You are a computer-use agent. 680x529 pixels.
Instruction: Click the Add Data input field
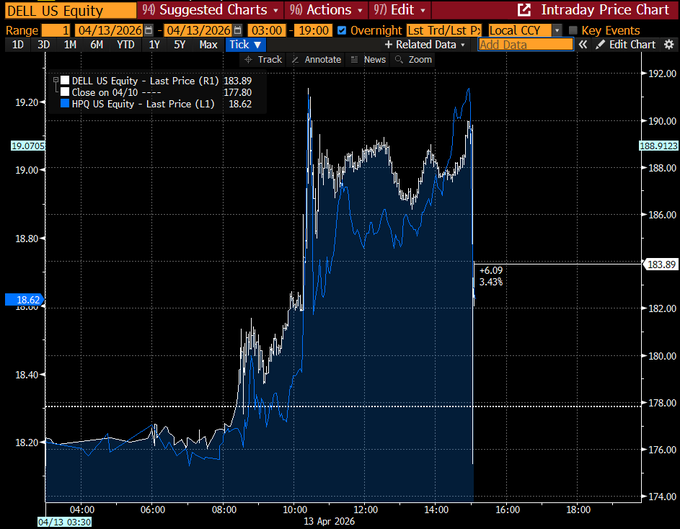[526, 45]
